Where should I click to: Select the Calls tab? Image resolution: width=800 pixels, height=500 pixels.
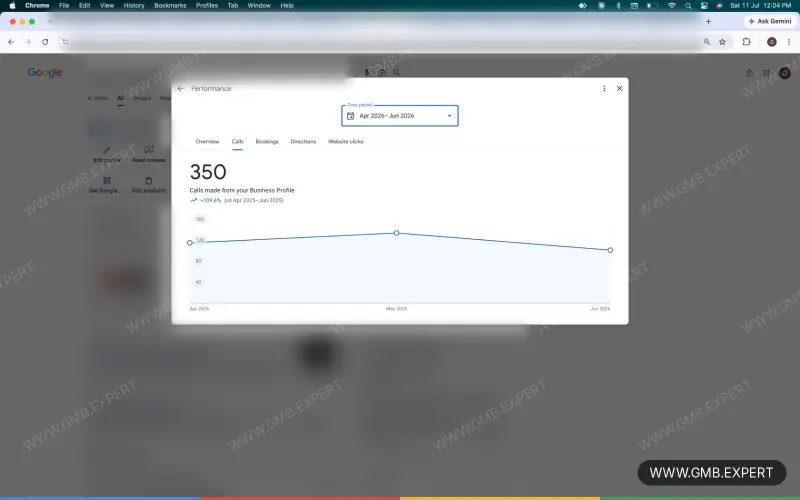[237, 141]
